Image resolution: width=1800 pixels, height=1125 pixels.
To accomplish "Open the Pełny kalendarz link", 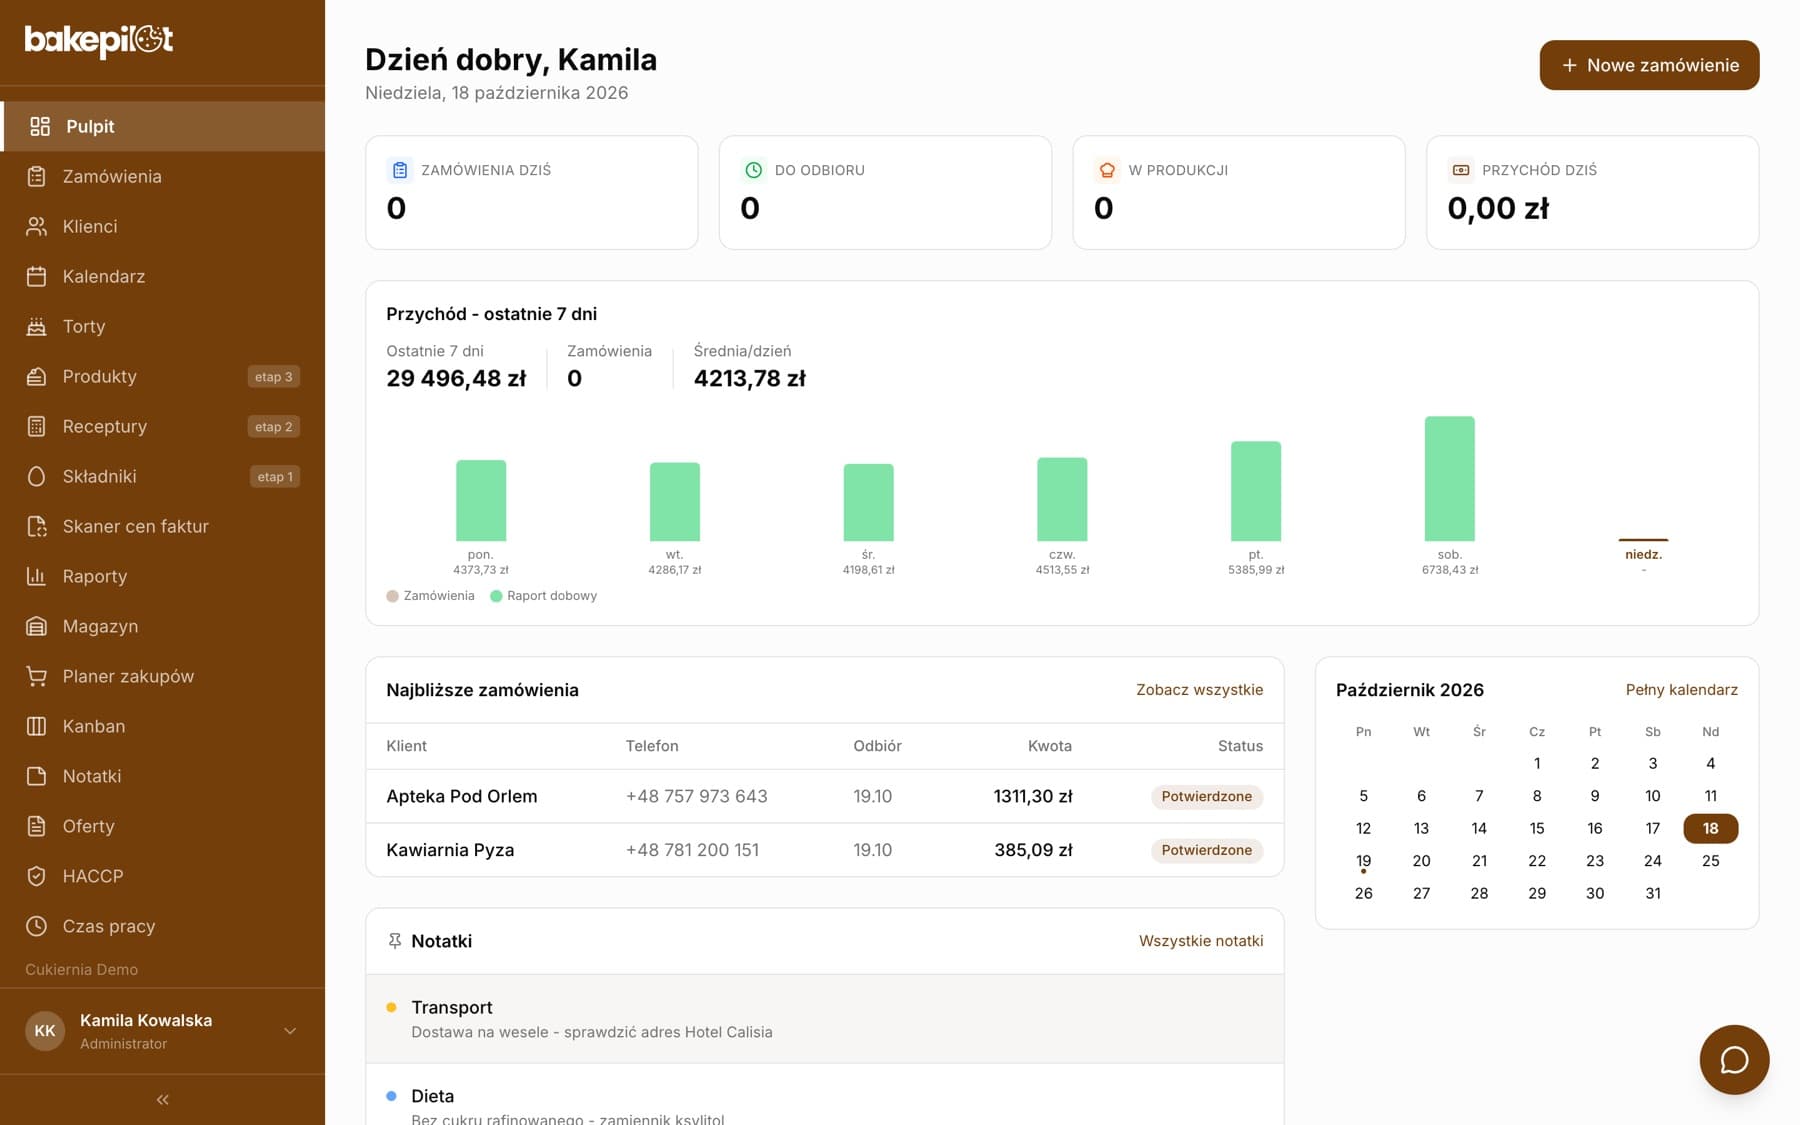I will [x=1681, y=690].
